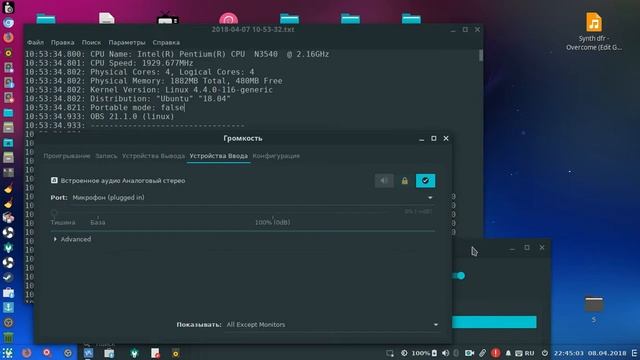
Task: Click the brightness icon in system tray
Action: (404, 353)
